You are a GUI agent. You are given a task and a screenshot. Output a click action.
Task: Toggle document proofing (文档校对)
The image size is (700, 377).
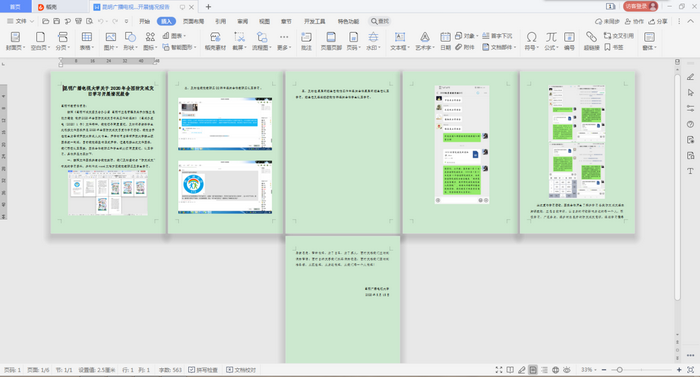click(241, 370)
